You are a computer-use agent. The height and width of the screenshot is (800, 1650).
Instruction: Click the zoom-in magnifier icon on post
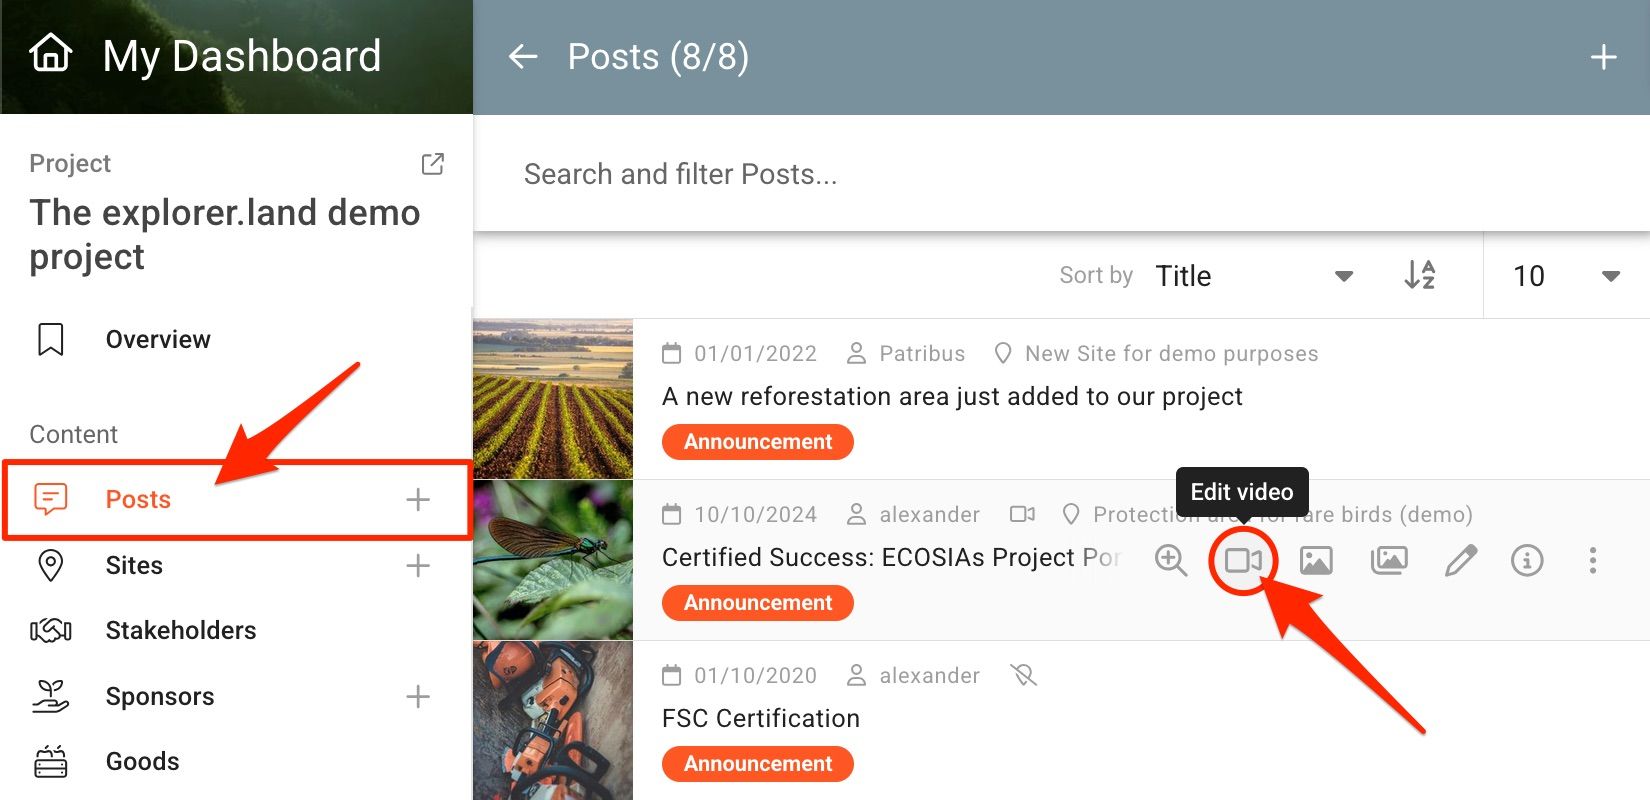(1170, 560)
